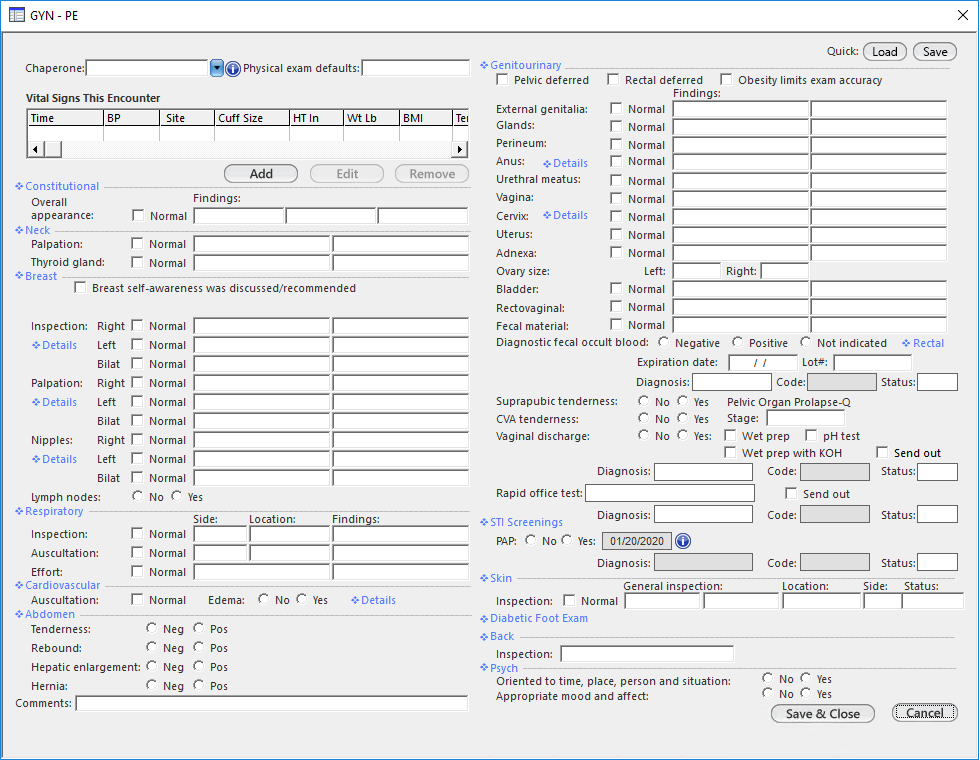980x760 pixels.
Task: Tick Obesity limits exam accuracy checkbox
Action: pos(726,80)
